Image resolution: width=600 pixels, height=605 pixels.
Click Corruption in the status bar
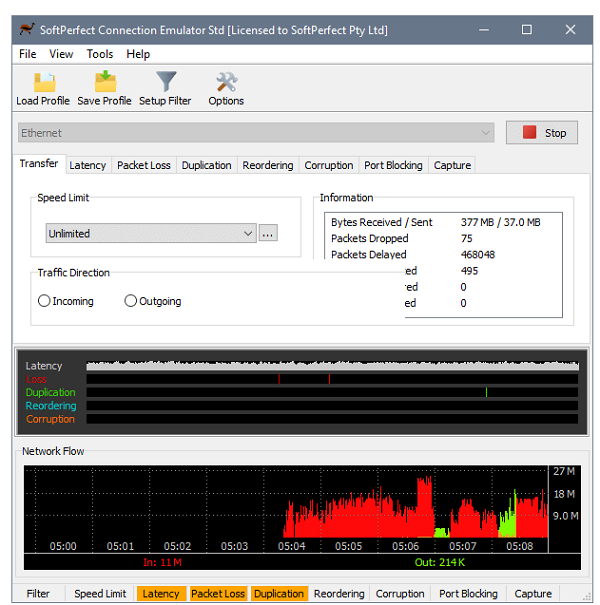(x=400, y=593)
